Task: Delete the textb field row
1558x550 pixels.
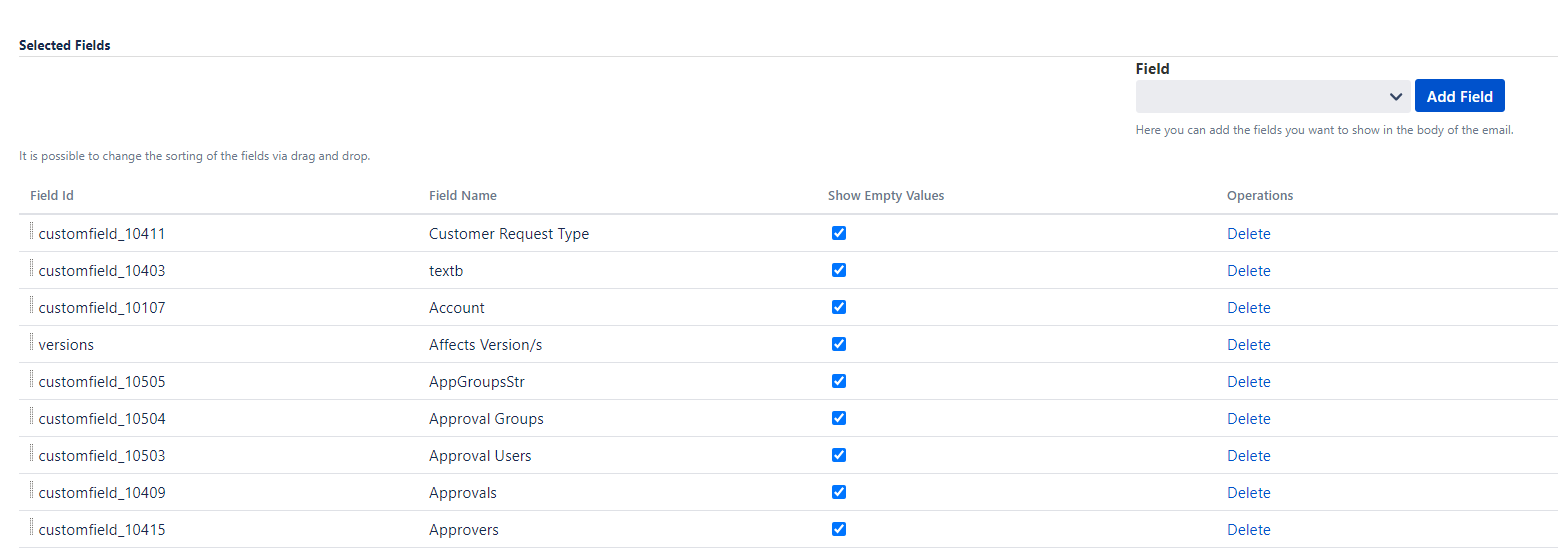Action: (x=1248, y=271)
